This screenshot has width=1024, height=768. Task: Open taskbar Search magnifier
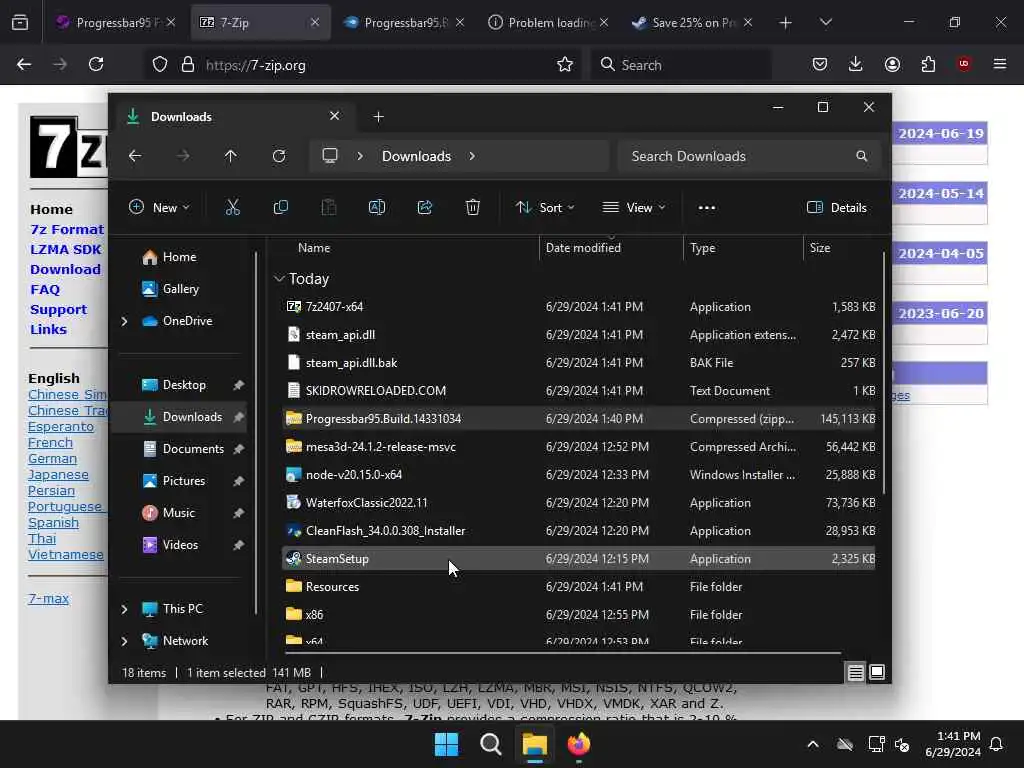490,744
